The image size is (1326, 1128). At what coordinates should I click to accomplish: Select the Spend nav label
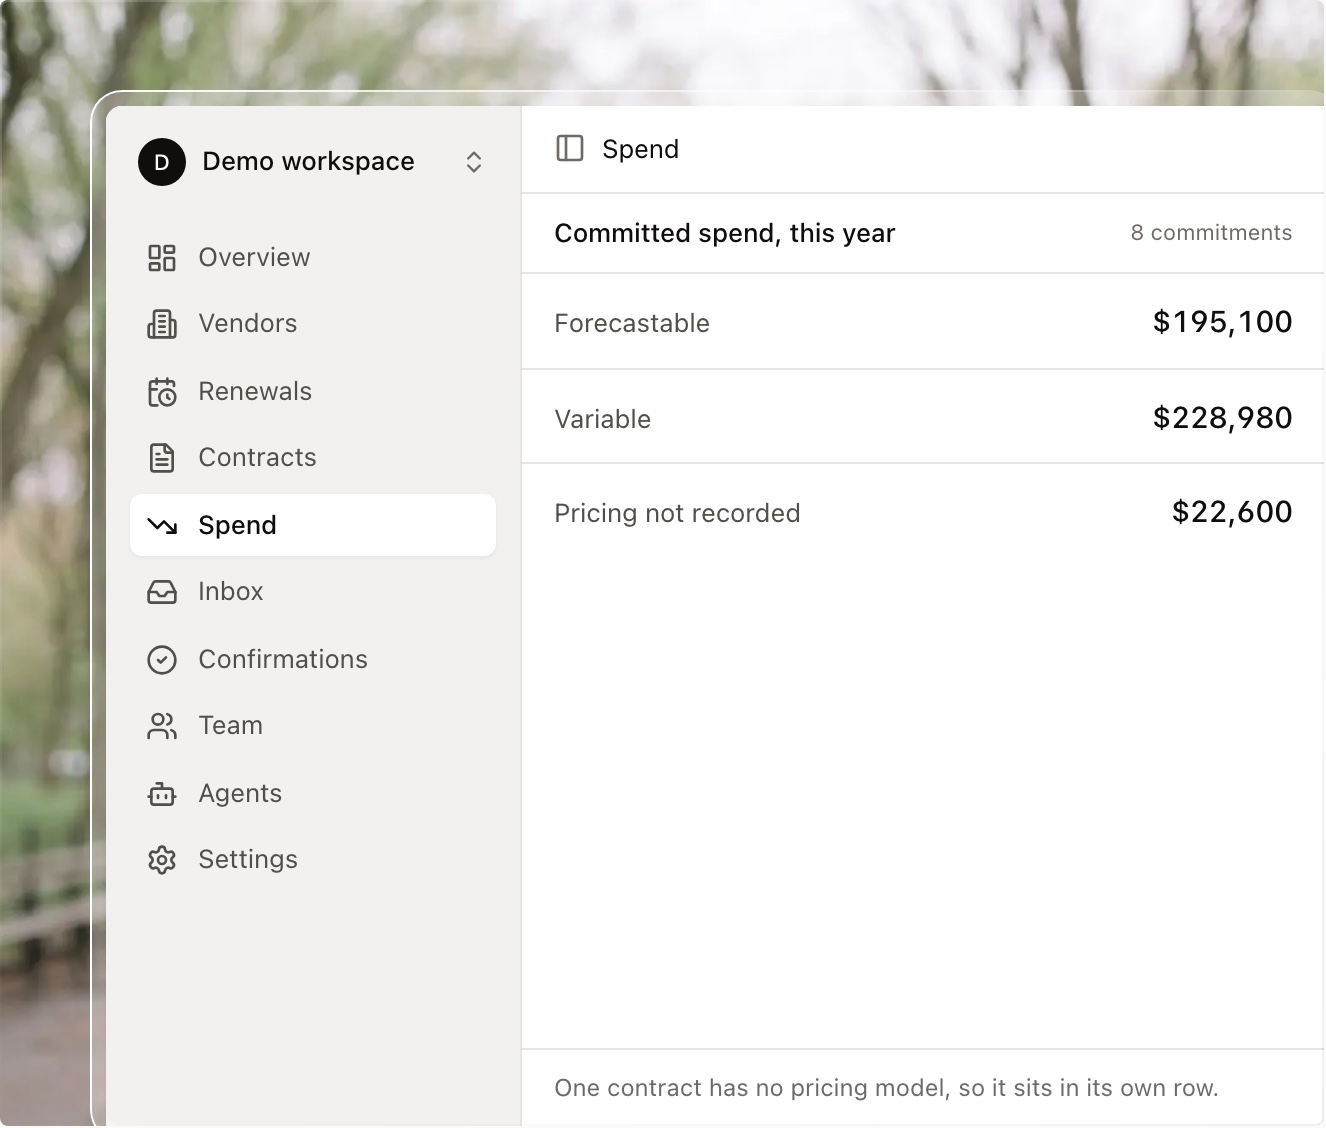(x=238, y=526)
